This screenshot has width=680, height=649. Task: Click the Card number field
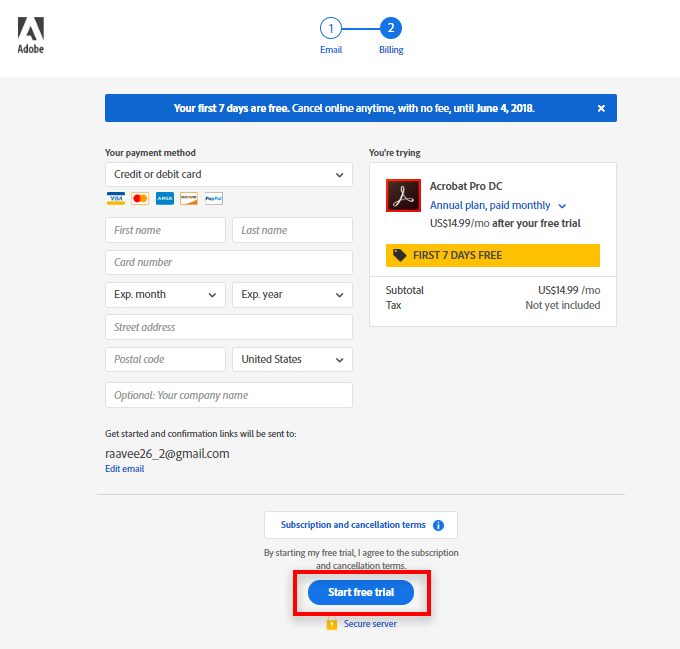point(229,263)
